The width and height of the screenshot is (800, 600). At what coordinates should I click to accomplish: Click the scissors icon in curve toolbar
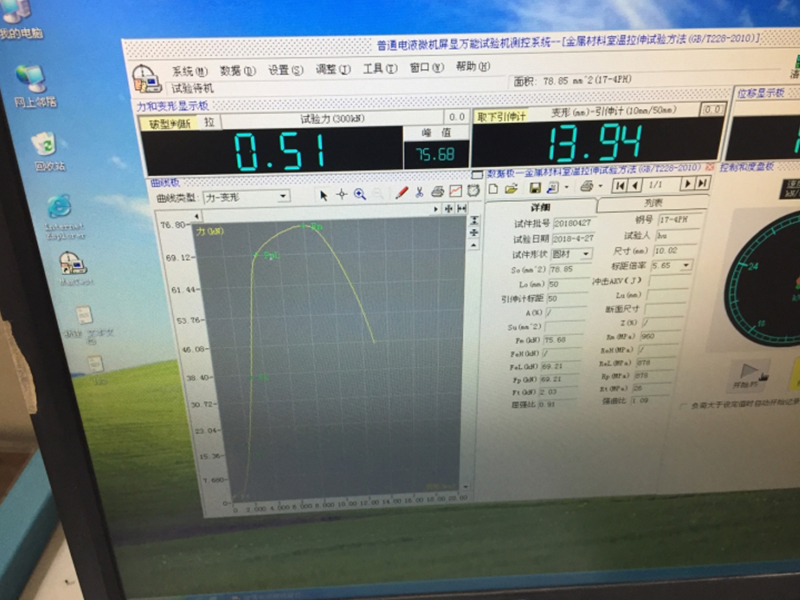coord(420,193)
